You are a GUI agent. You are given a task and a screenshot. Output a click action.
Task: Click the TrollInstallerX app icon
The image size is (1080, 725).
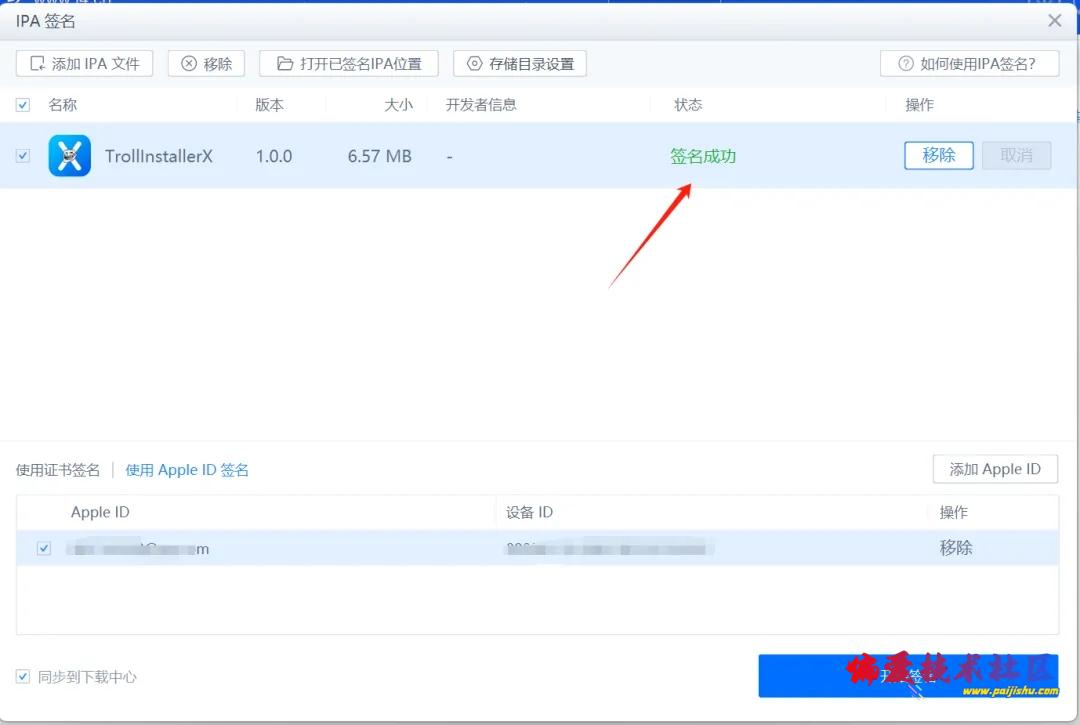click(70, 156)
